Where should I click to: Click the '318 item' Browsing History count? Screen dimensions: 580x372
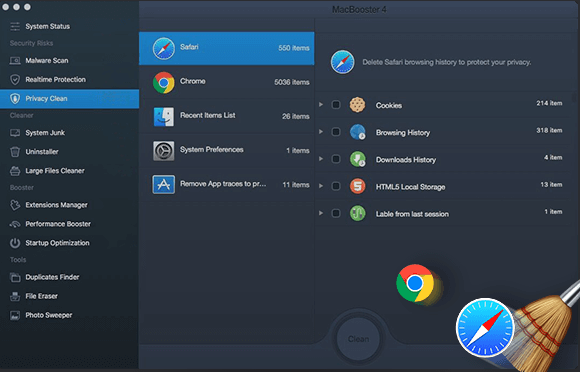point(549,130)
